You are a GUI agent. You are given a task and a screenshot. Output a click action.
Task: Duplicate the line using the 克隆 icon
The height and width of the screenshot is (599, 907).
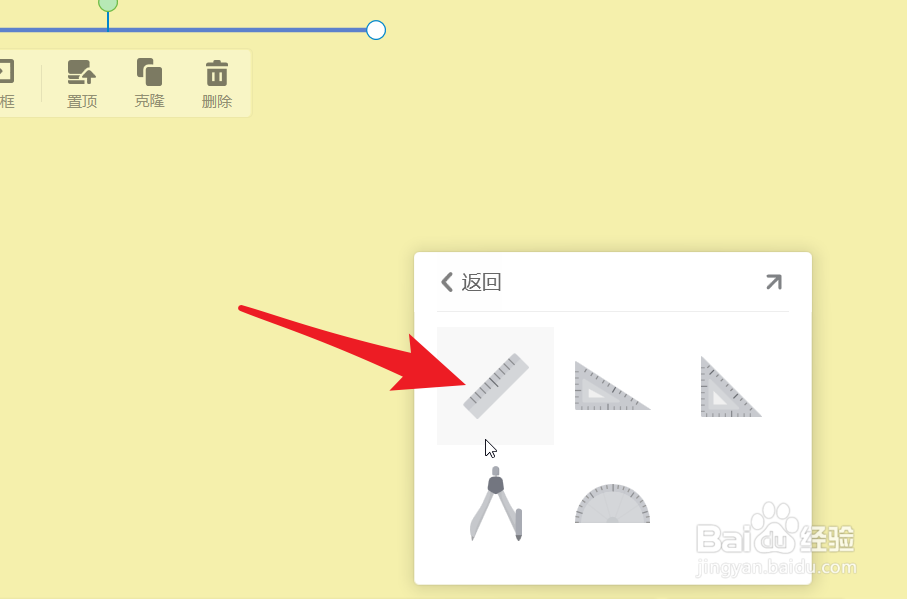[x=149, y=72]
